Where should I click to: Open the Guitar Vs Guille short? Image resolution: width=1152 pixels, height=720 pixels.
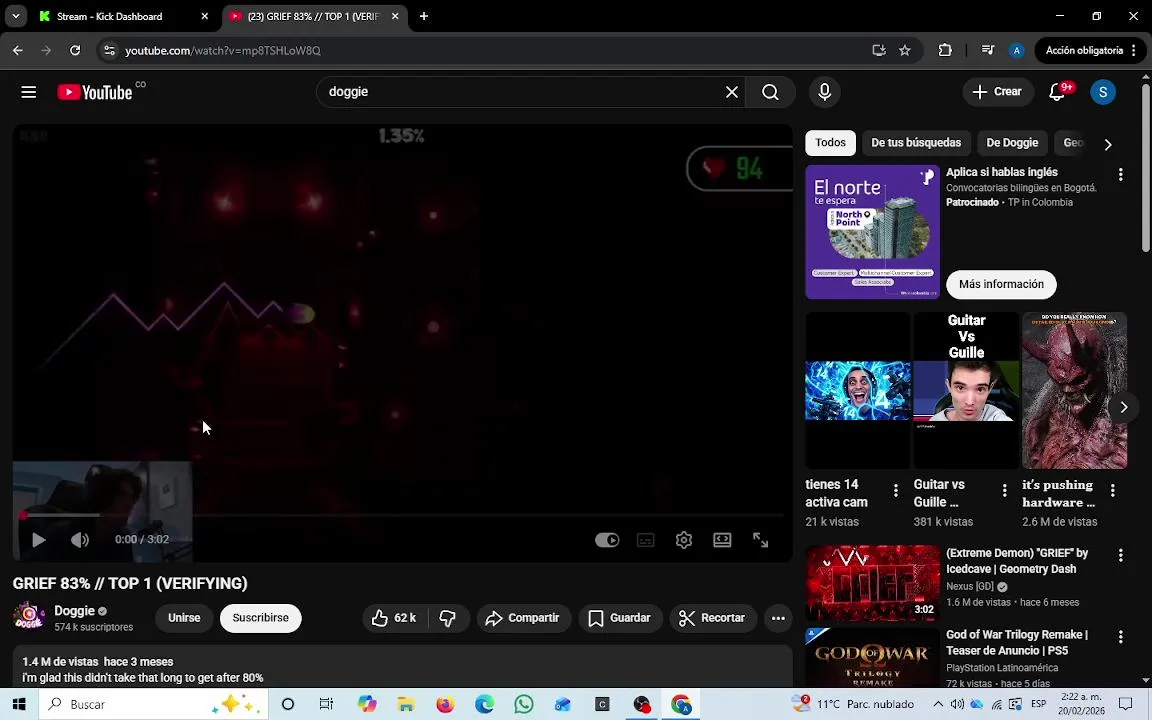click(x=966, y=390)
